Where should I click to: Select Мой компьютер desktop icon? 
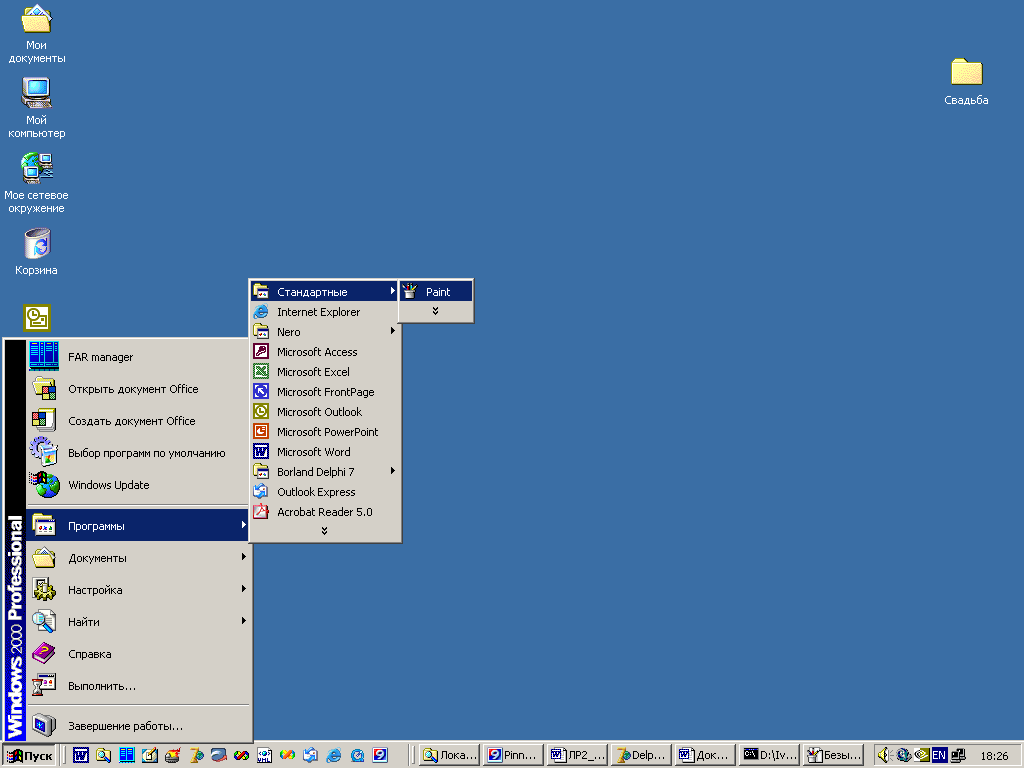(x=37, y=108)
